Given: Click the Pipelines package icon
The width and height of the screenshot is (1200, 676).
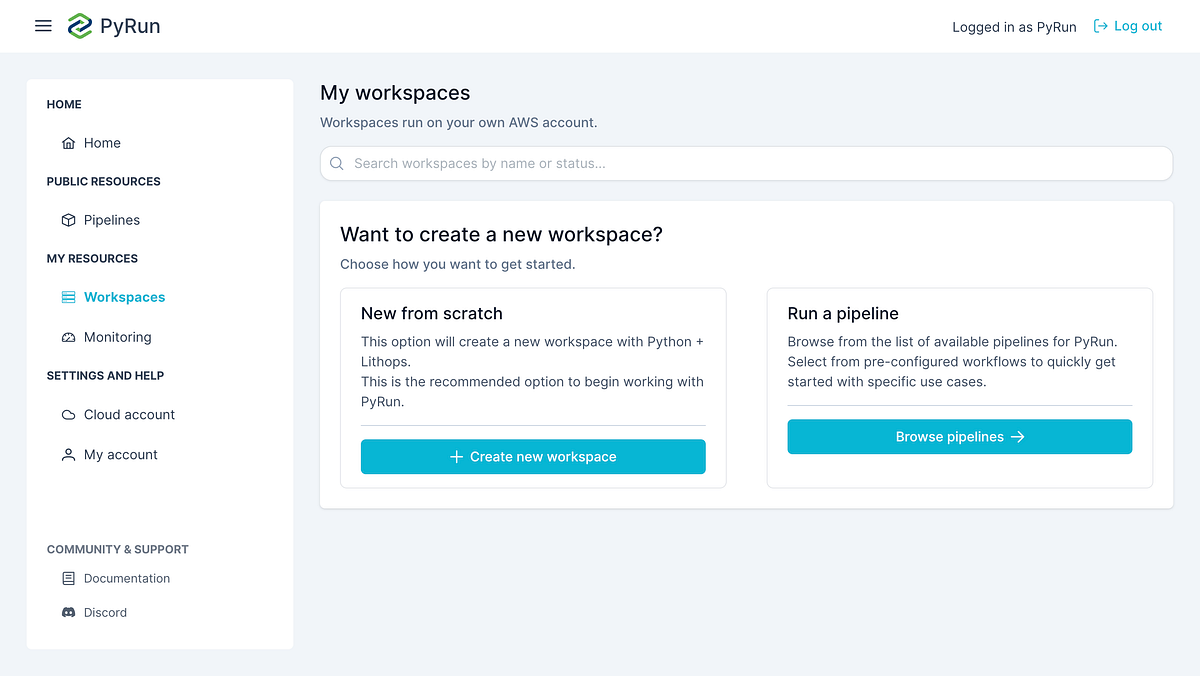Looking at the screenshot, I should click(x=68, y=220).
